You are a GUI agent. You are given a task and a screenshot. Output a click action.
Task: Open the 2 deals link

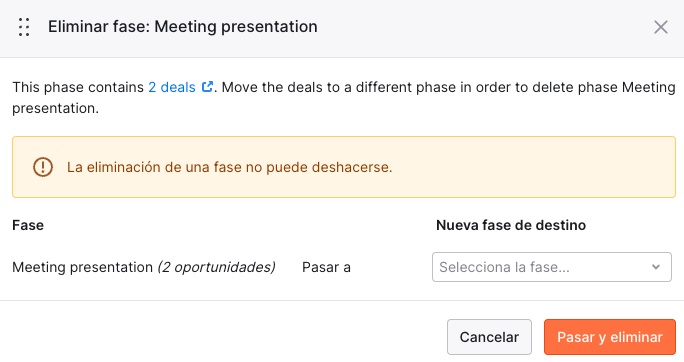[x=172, y=87]
